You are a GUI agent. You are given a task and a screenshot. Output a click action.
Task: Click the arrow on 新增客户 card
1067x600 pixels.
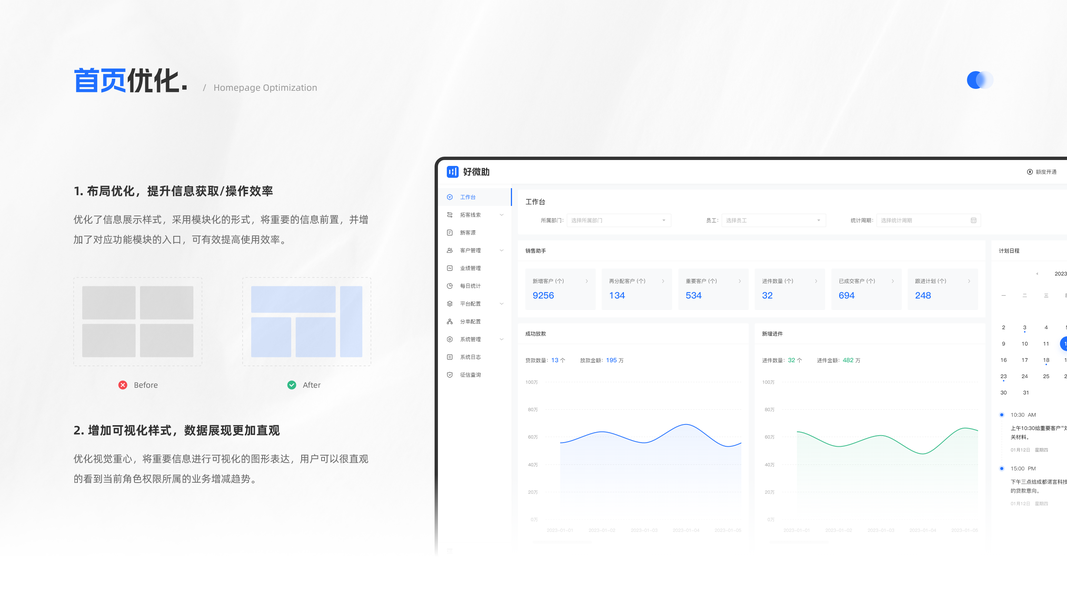[587, 281]
